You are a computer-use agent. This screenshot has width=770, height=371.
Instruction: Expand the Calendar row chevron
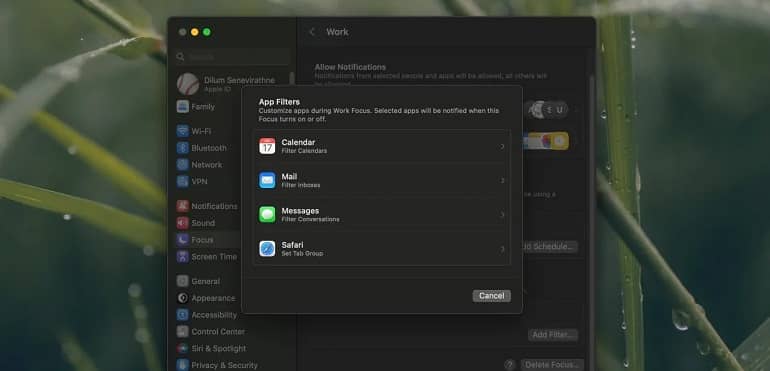point(502,146)
